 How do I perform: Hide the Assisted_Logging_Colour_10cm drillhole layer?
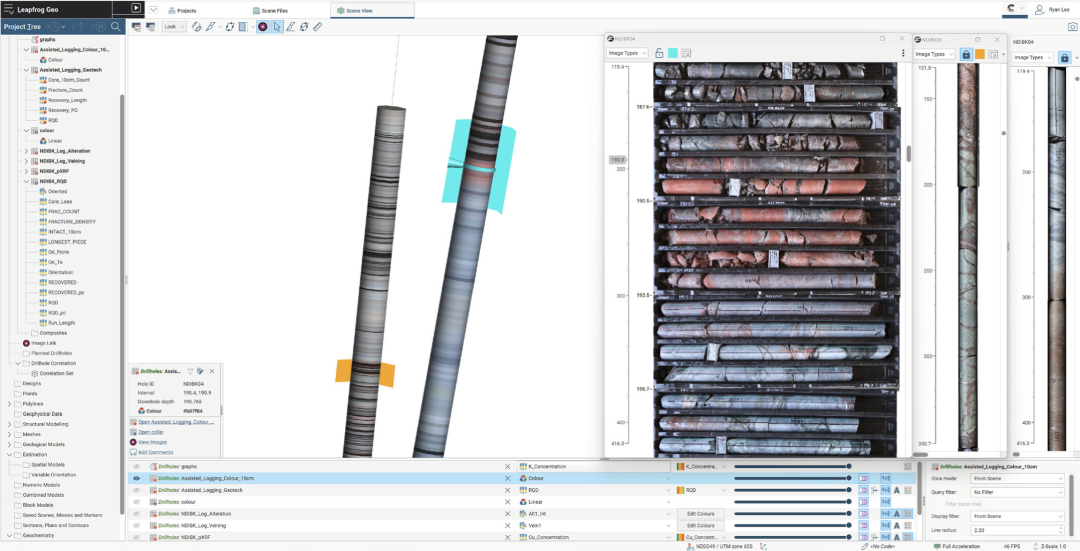coord(136,478)
